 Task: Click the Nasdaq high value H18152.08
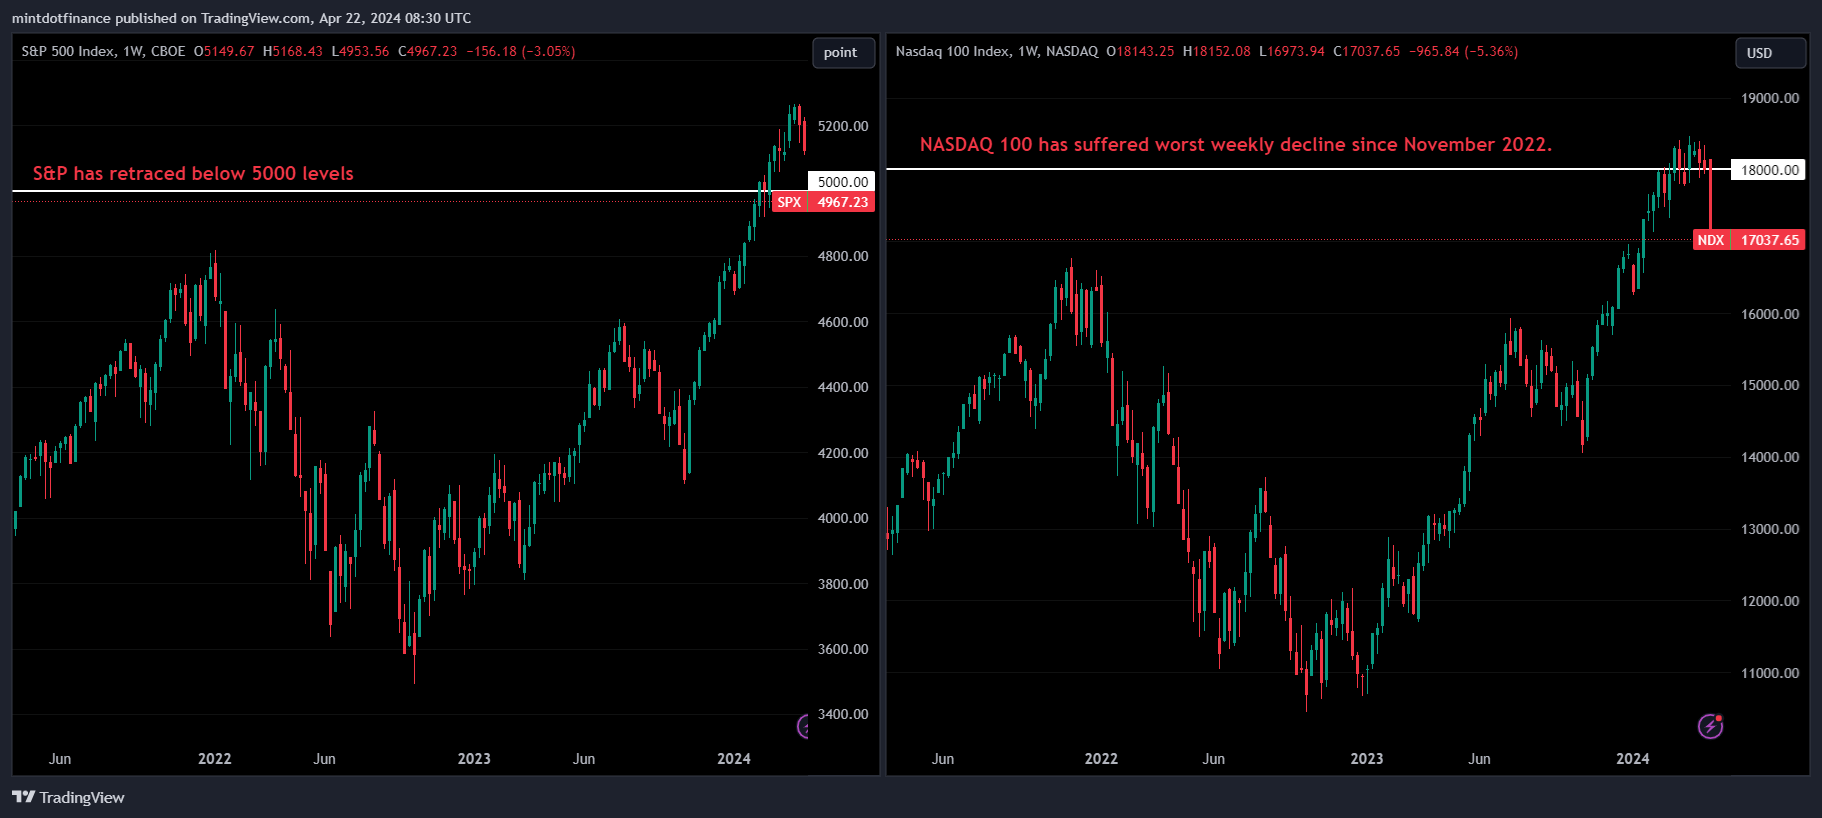pos(1216,51)
